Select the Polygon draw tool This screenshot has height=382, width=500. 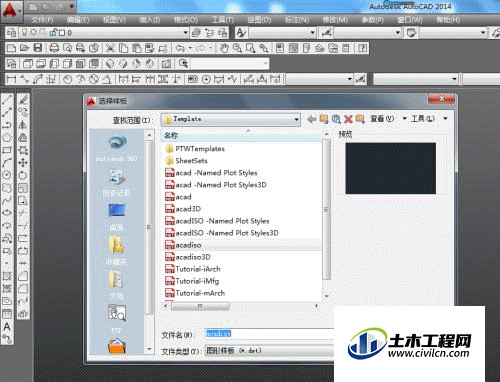point(7,137)
